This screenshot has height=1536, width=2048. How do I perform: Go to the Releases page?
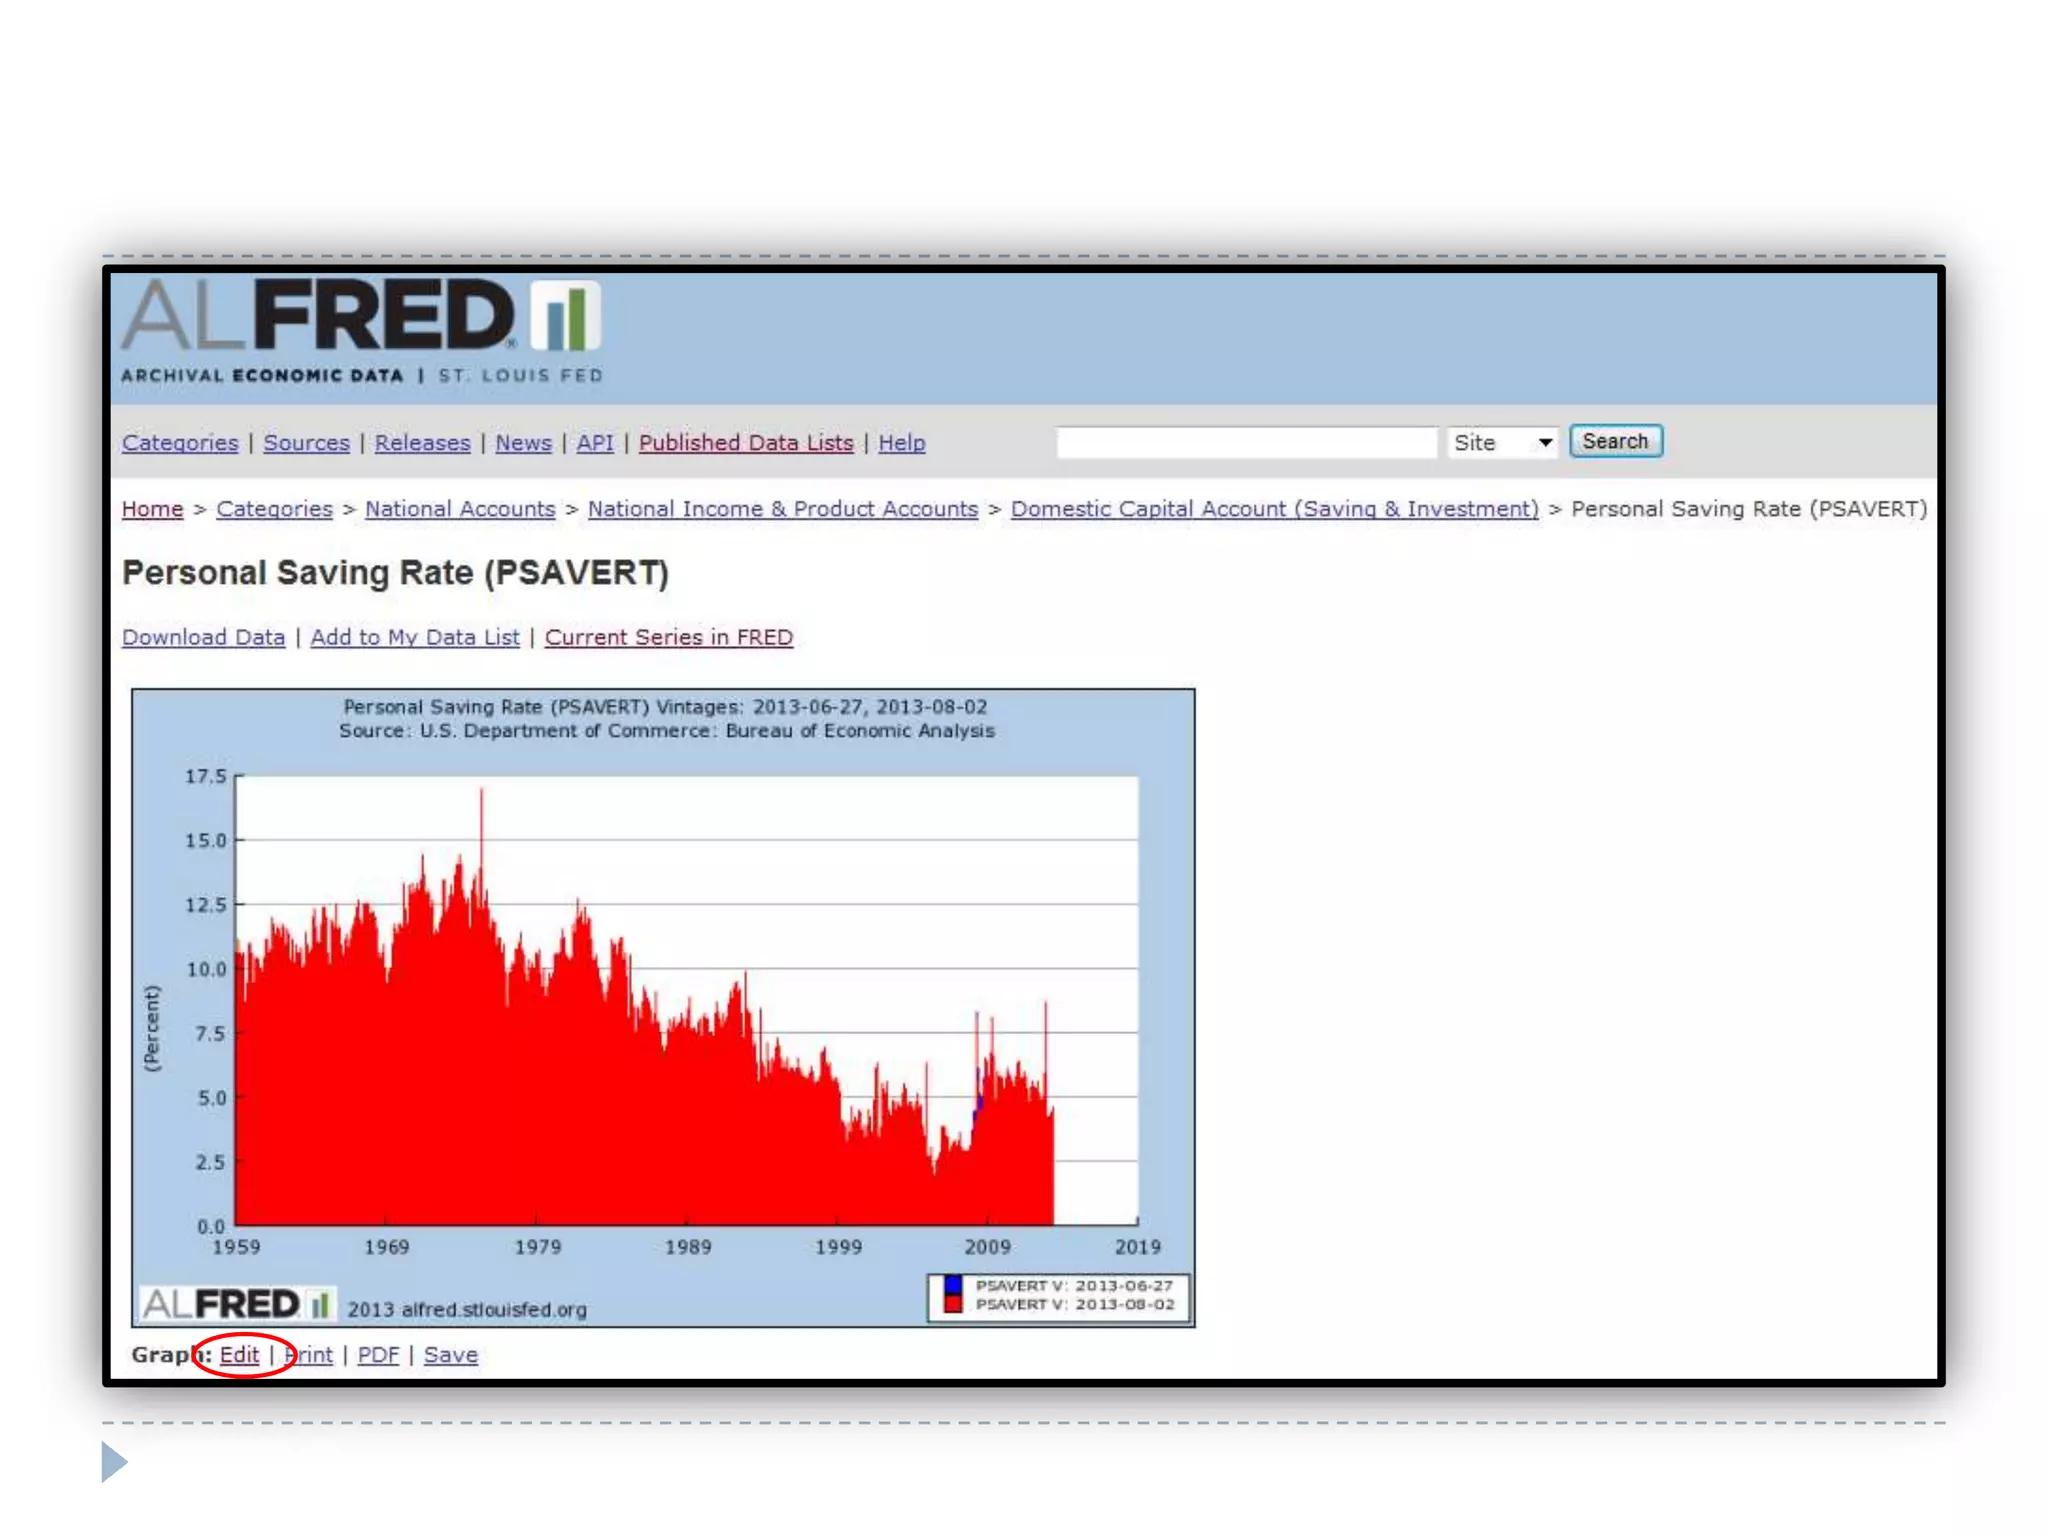(422, 443)
